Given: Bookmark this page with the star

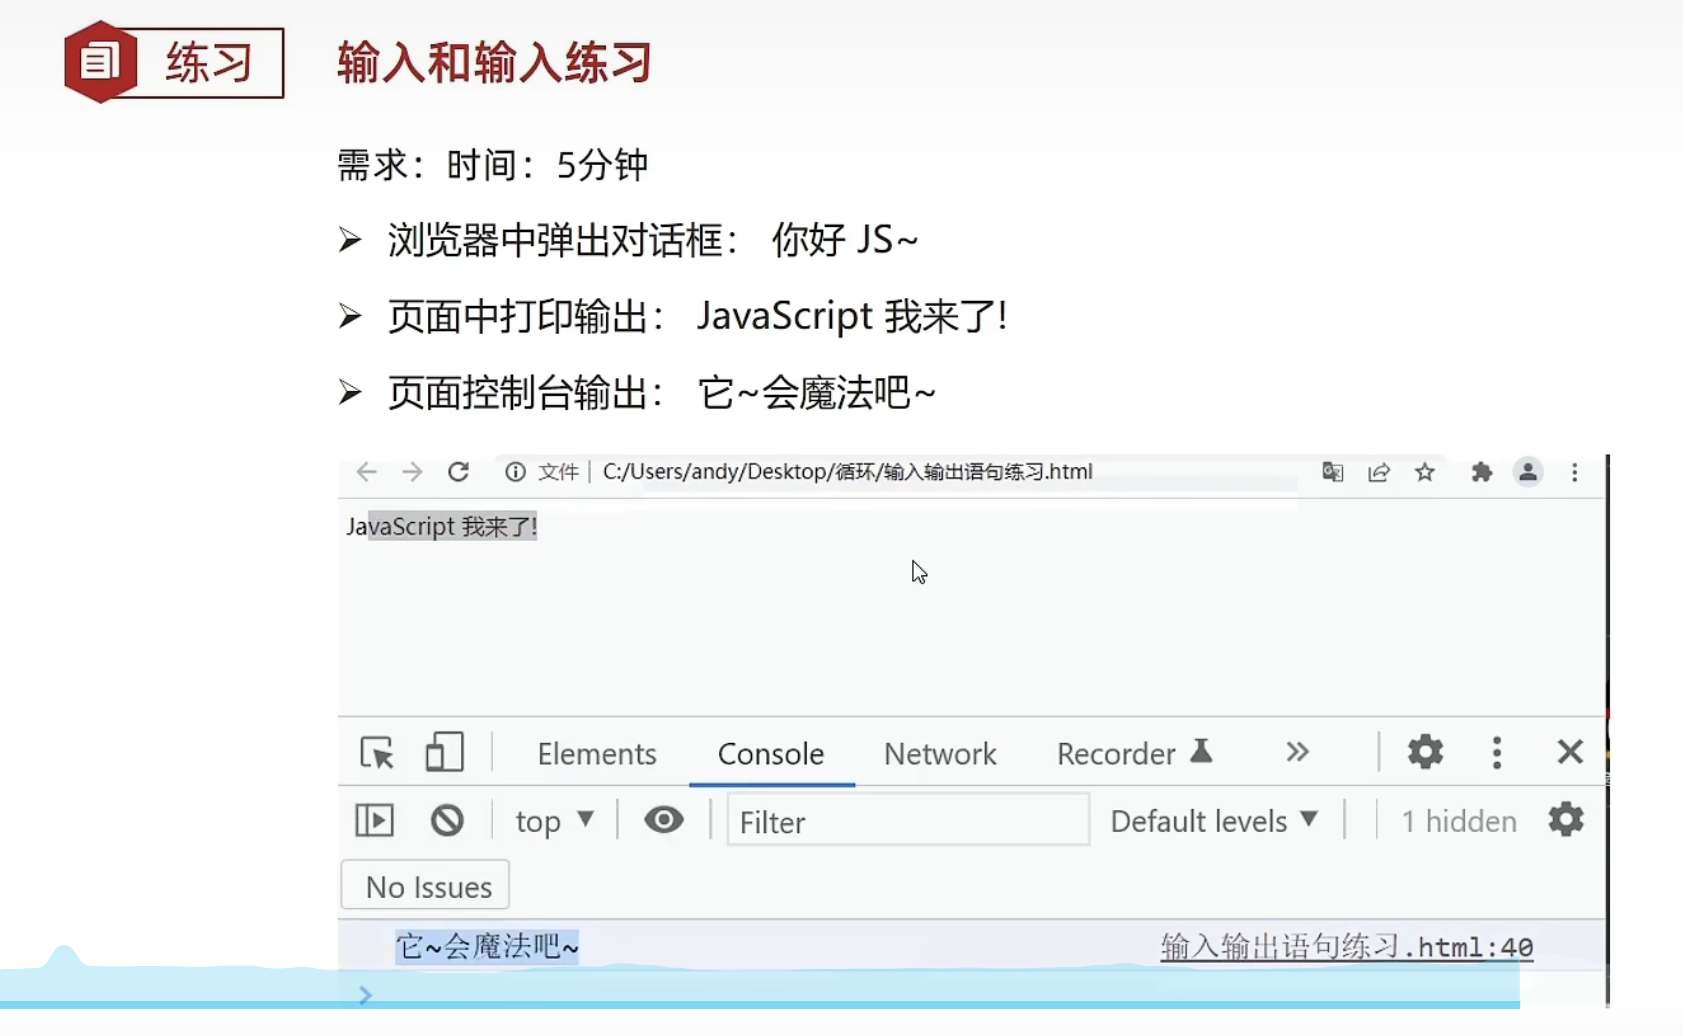Looking at the screenshot, I should [x=1424, y=472].
